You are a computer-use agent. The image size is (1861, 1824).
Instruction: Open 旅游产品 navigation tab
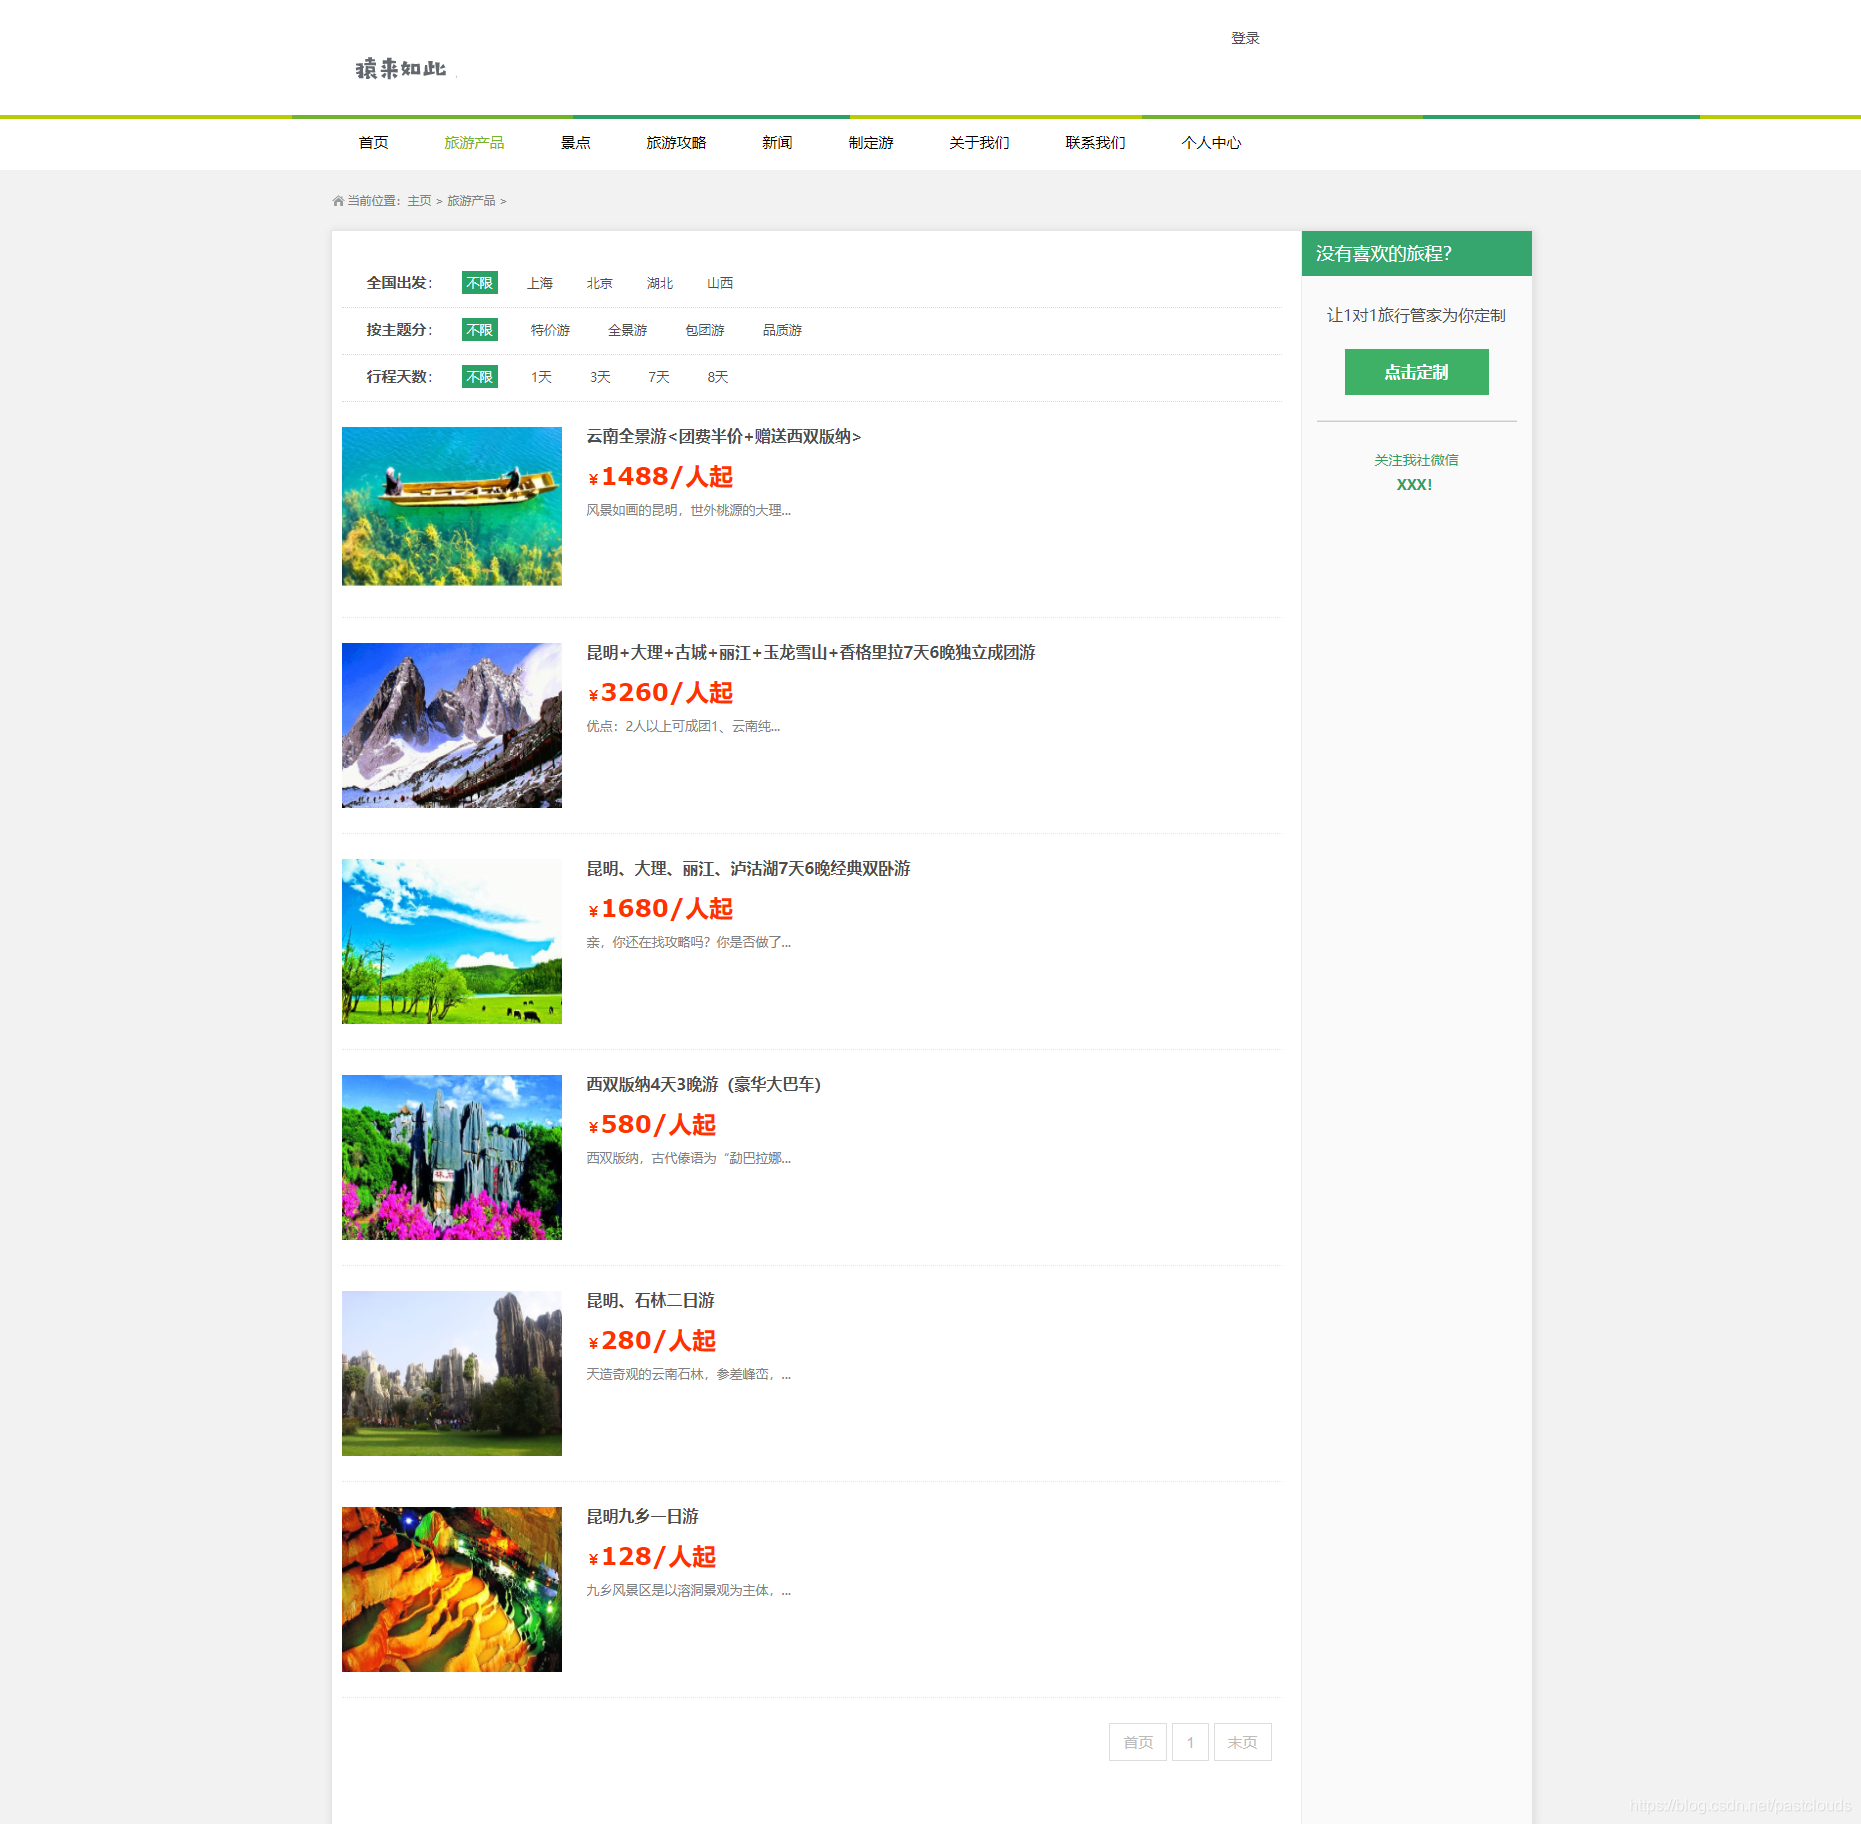pos(474,143)
